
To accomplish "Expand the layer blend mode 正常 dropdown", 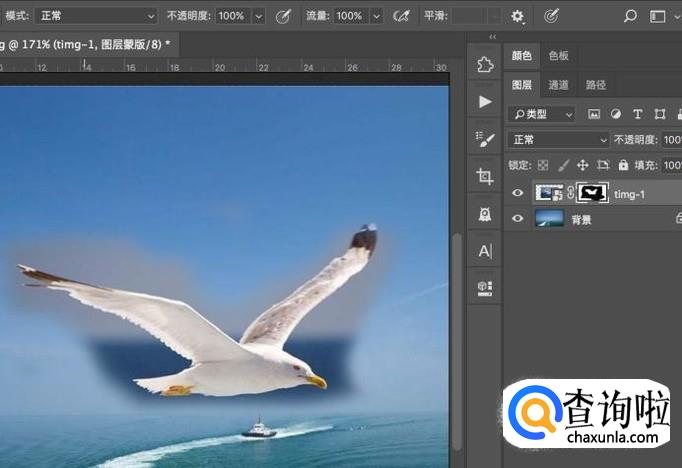I will 558,140.
